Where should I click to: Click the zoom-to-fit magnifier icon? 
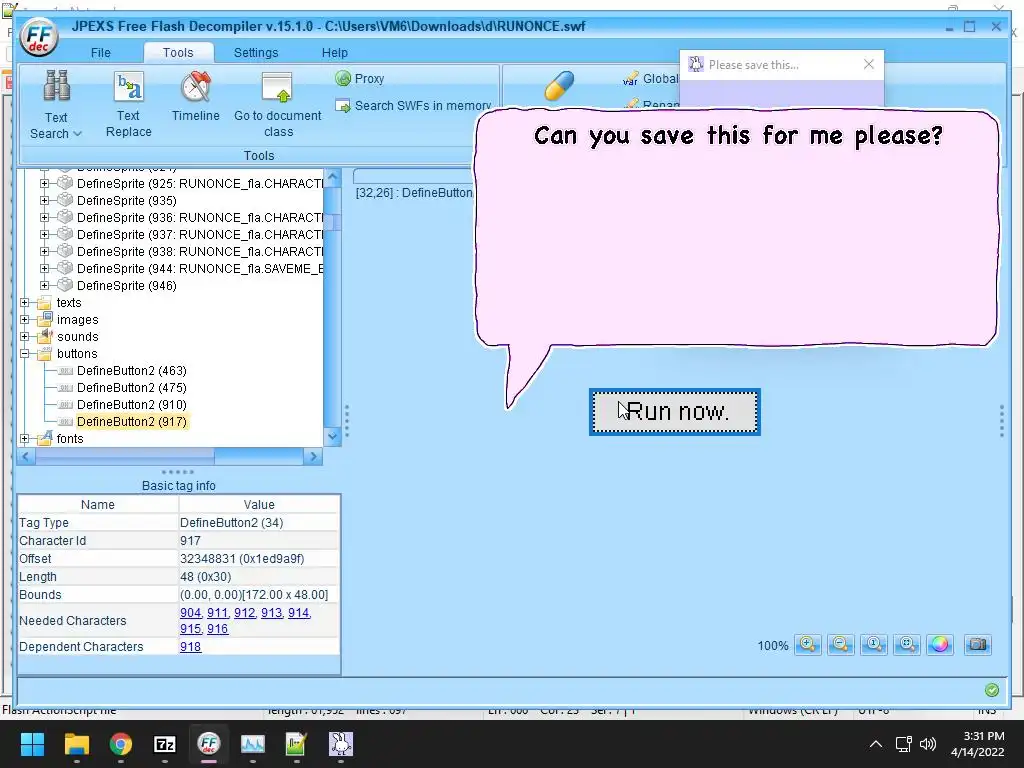(907, 645)
